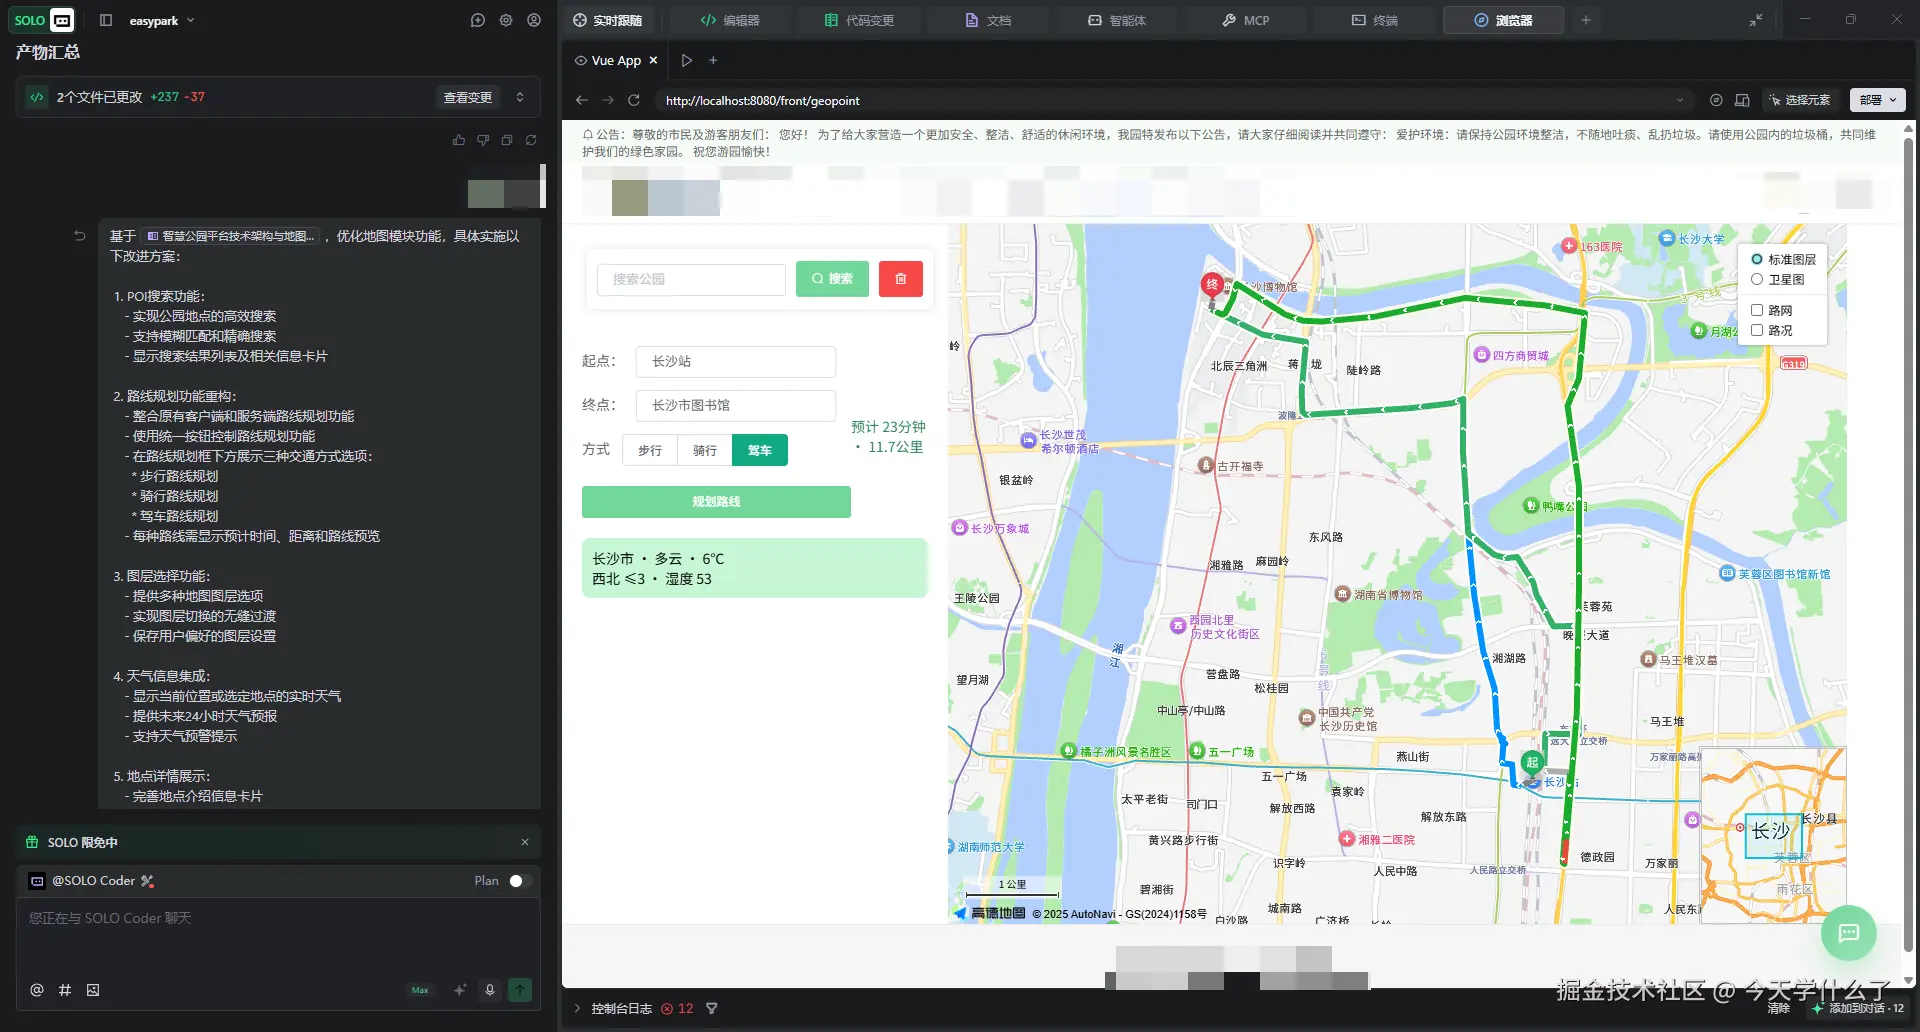Switch to the 文档 tab
The width and height of the screenshot is (1920, 1032).
click(x=988, y=20)
